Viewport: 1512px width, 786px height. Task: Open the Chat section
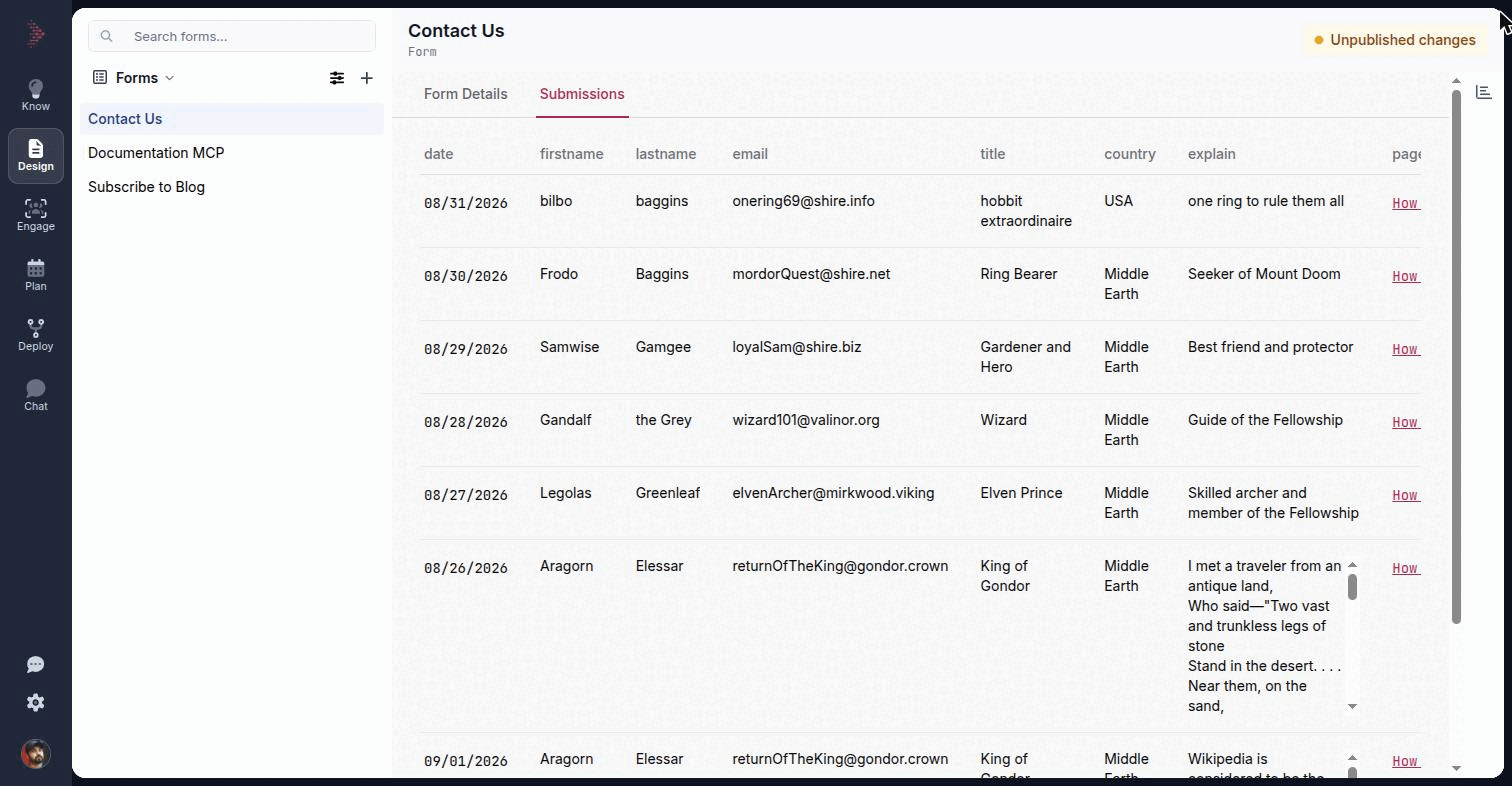[x=36, y=396]
